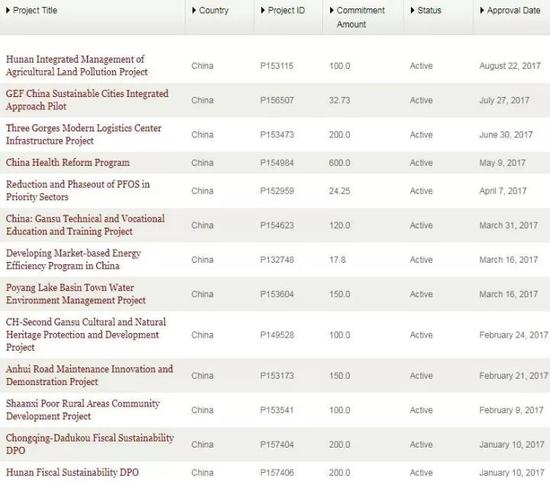Select project ID P156507
550x482 pixels.
(277, 100)
